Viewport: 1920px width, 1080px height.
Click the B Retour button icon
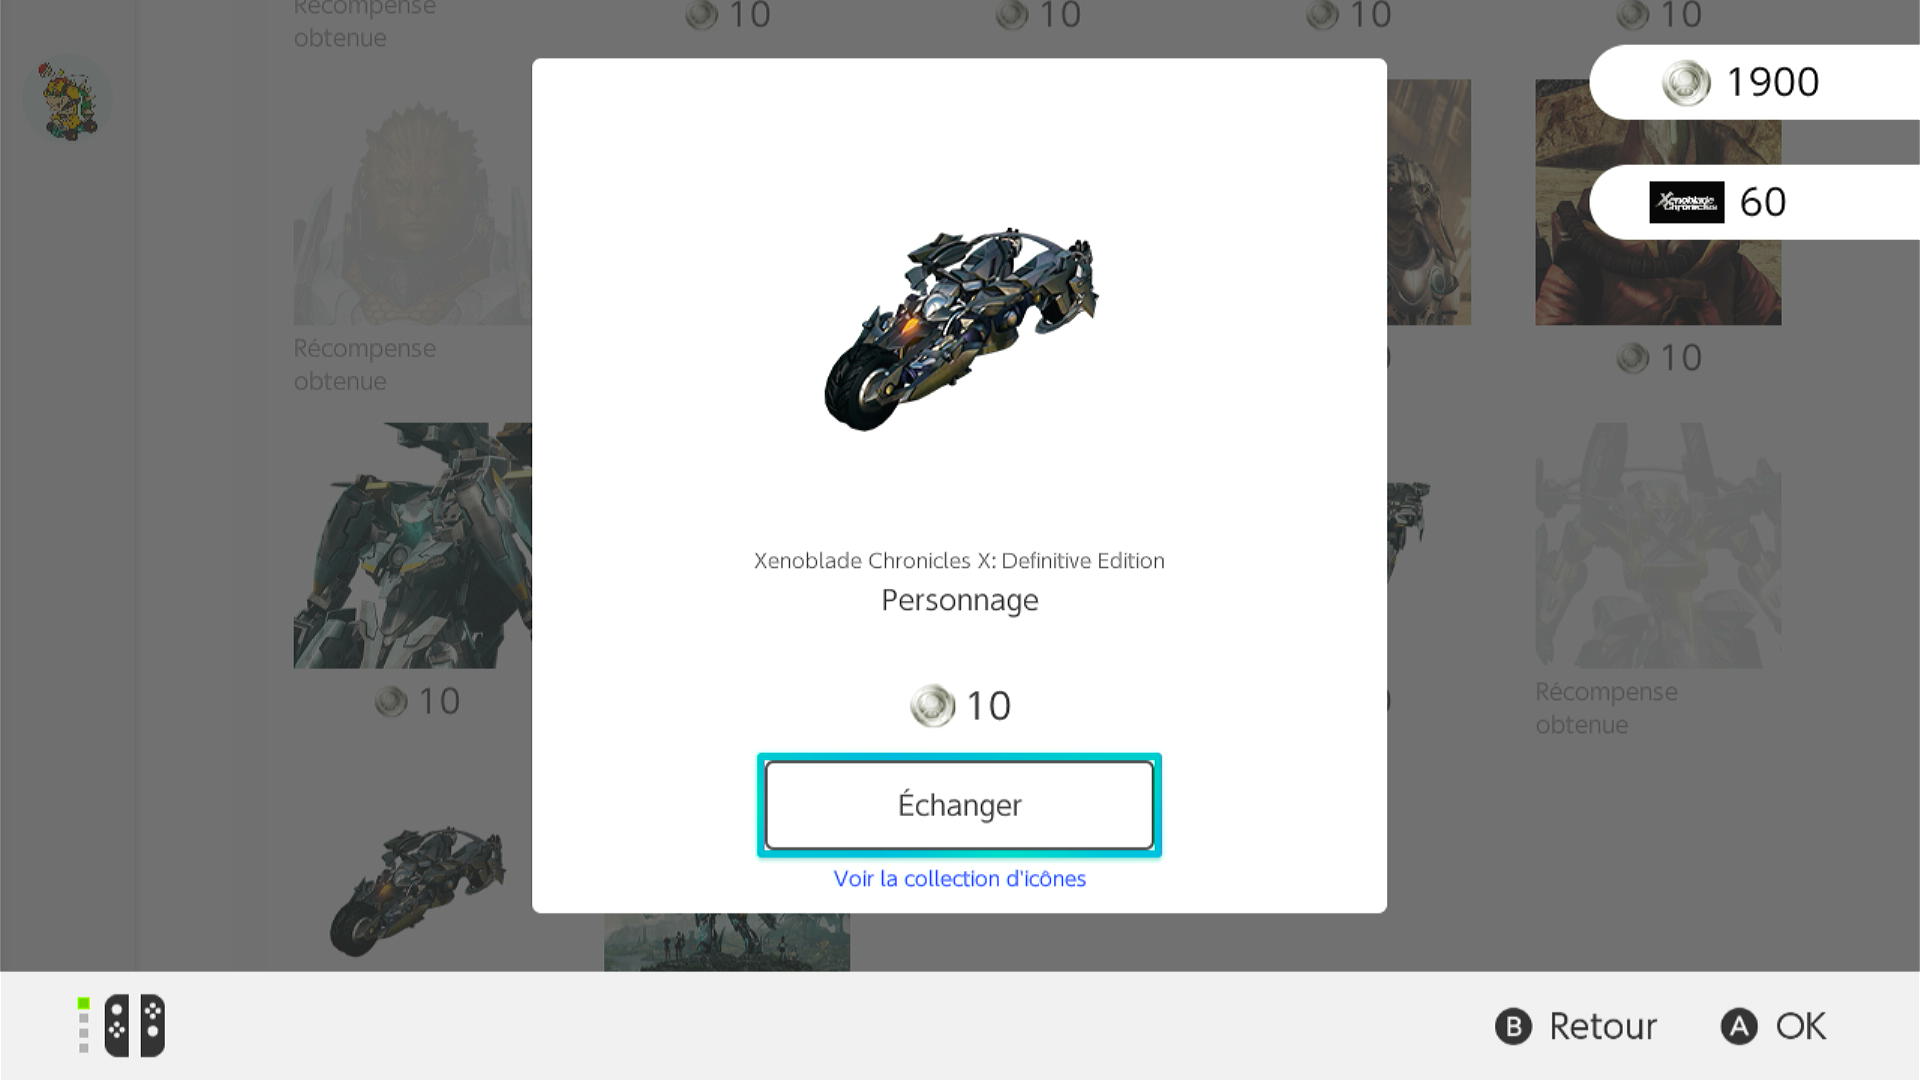pyautogui.click(x=1513, y=1027)
